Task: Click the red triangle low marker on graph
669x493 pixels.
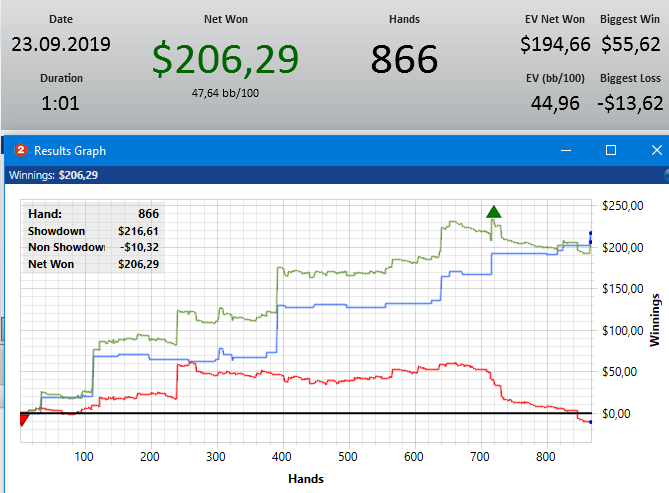Action: pyautogui.click(x=24, y=420)
